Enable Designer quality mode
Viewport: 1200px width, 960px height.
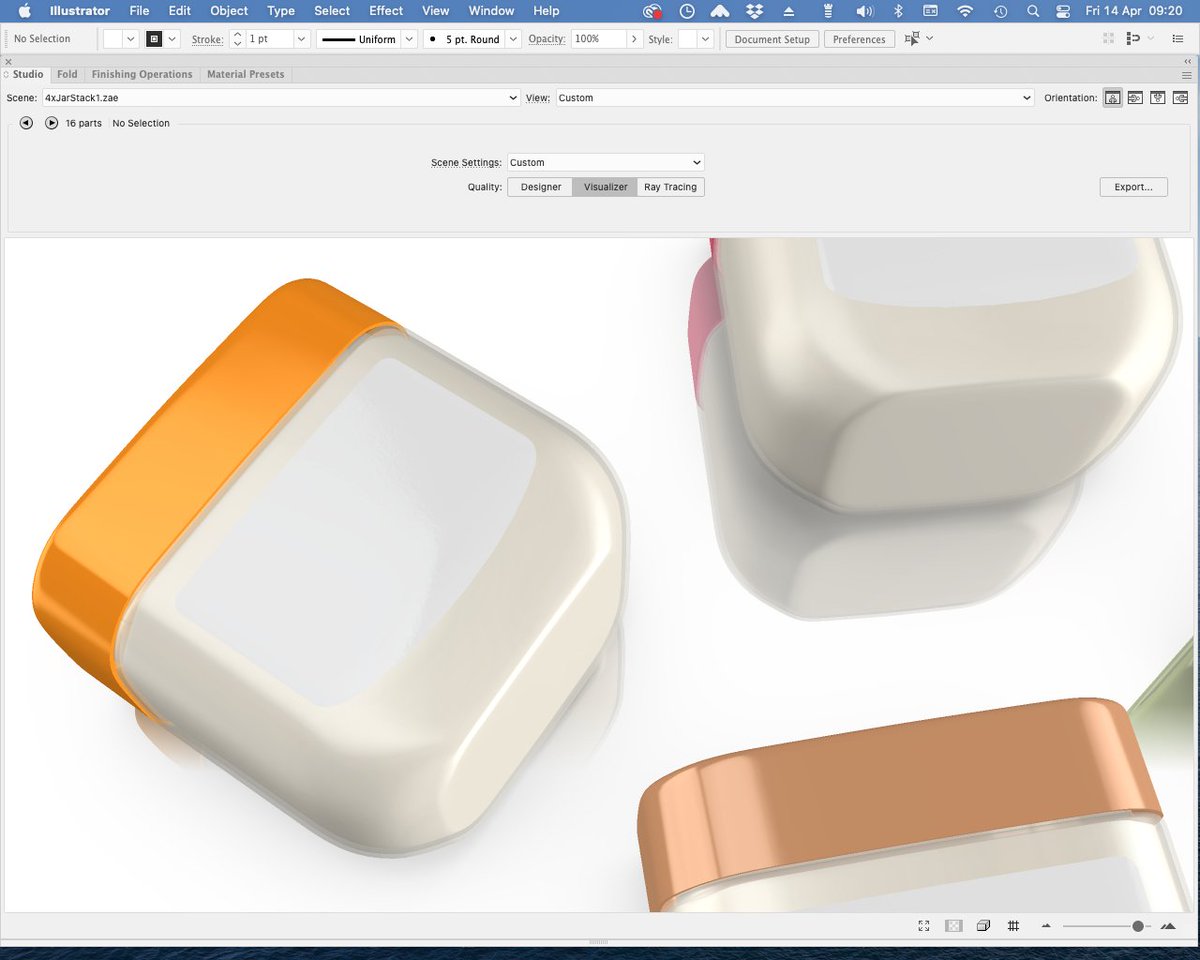[539, 187]
